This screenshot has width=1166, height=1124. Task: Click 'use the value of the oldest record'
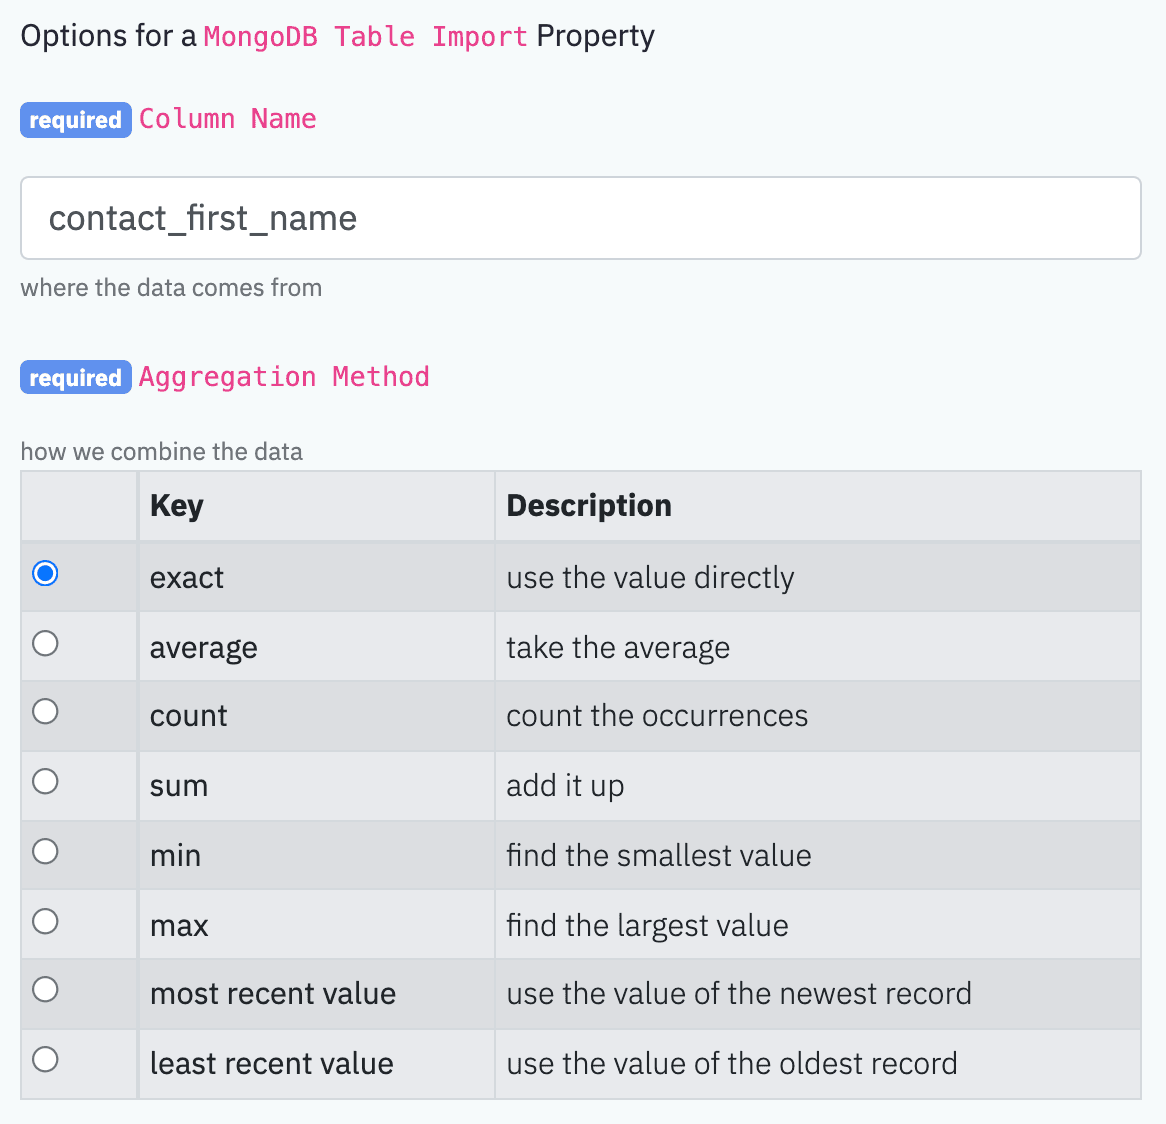[x=732, y=1064]
